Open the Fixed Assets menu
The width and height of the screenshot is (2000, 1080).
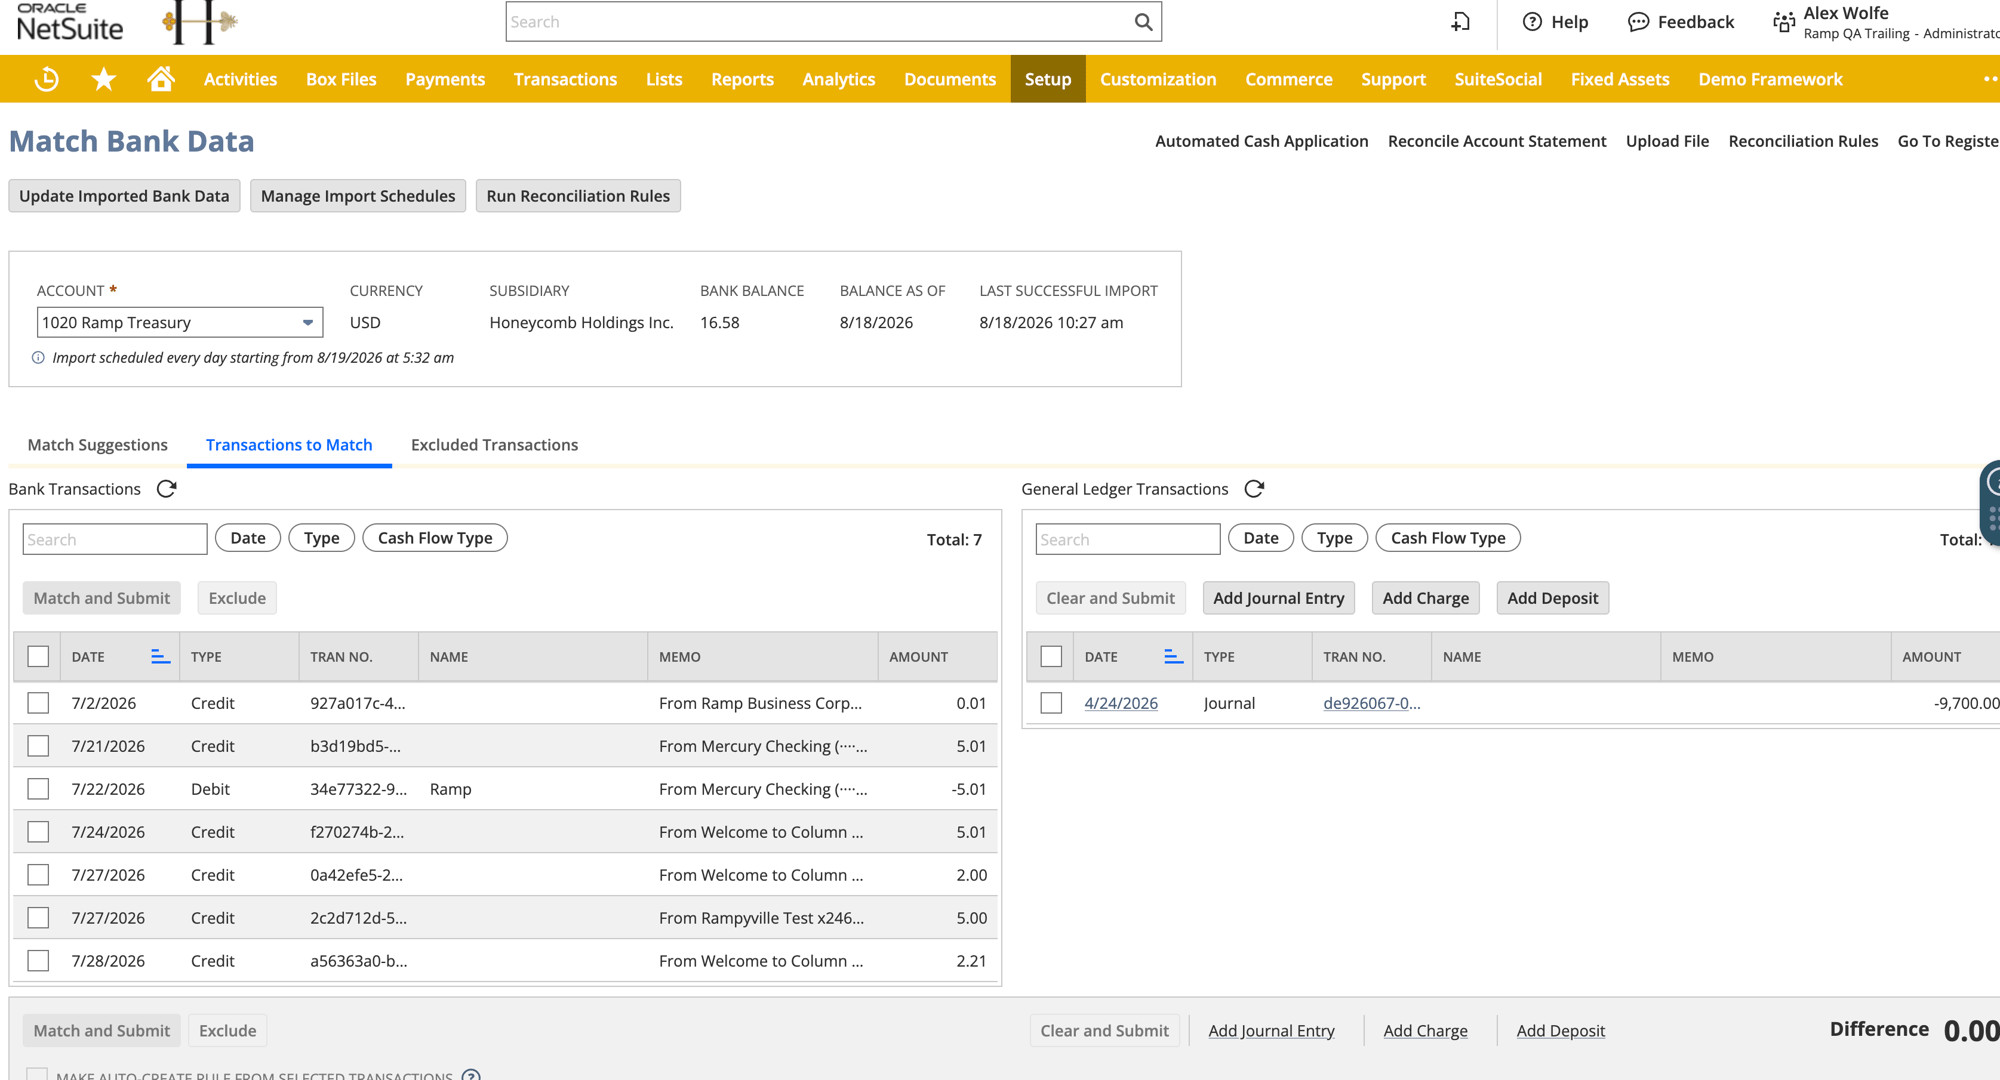pos(1620,79)
